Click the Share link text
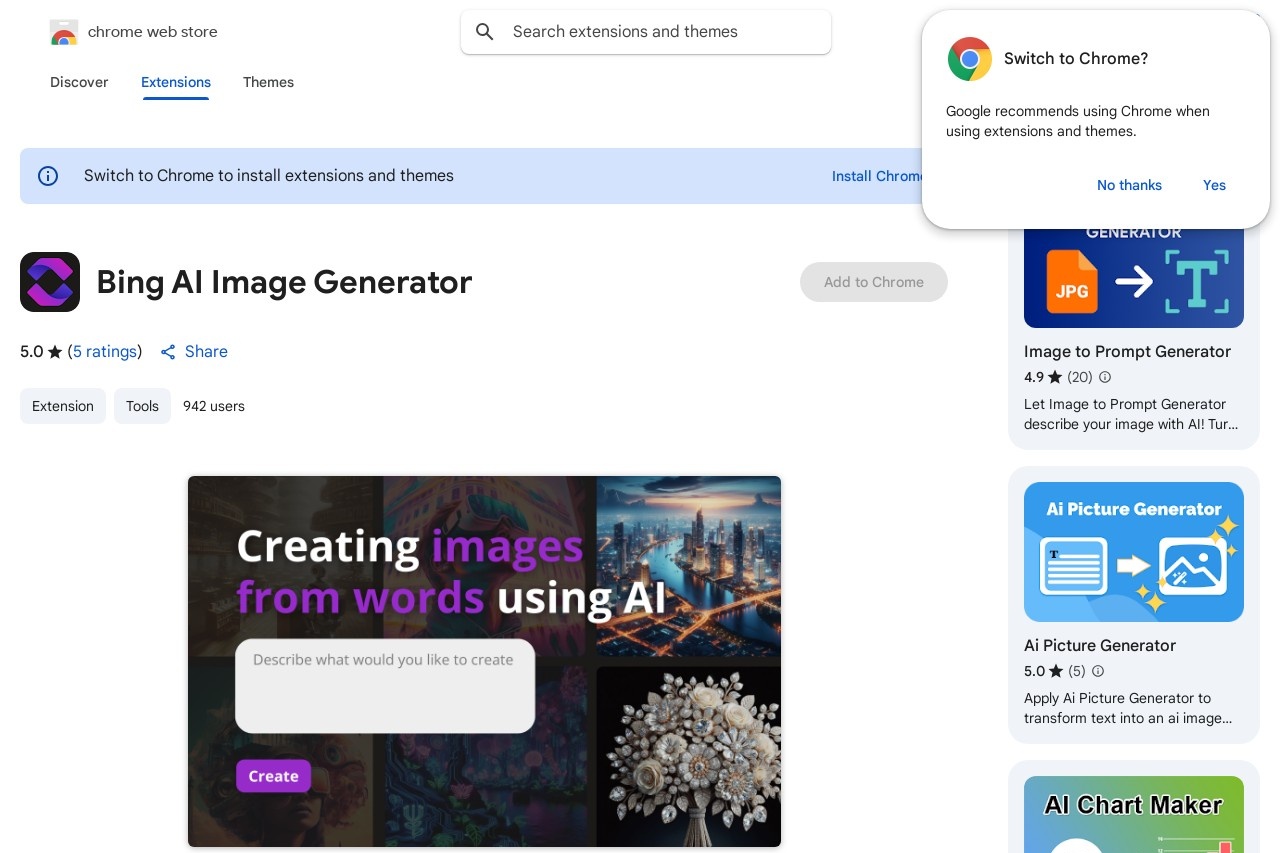Viewport: 1280px width, 853px height. point(206,352)
